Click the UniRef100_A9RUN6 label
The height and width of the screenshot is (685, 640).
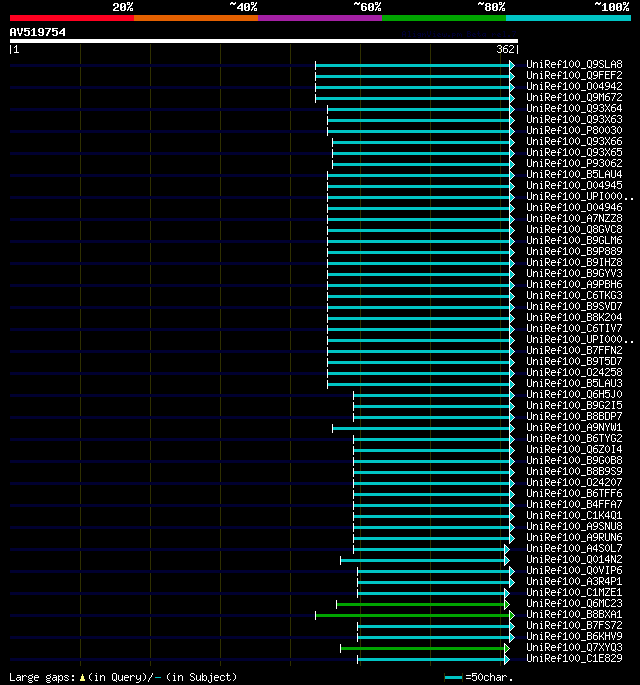click(574, 537)
